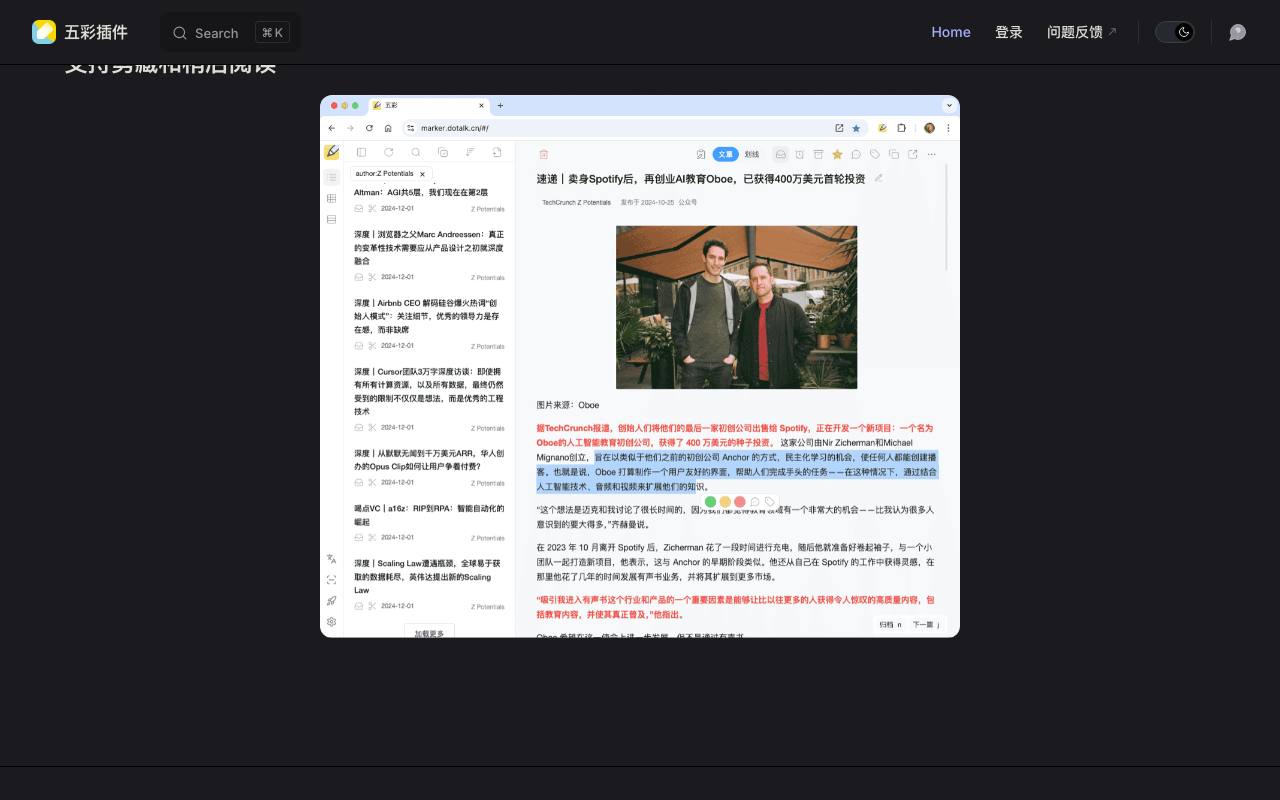Screen dimensions: 1280x800
Task: Click the rocket icon in left sidebar
Action: [x=331, y=601]
